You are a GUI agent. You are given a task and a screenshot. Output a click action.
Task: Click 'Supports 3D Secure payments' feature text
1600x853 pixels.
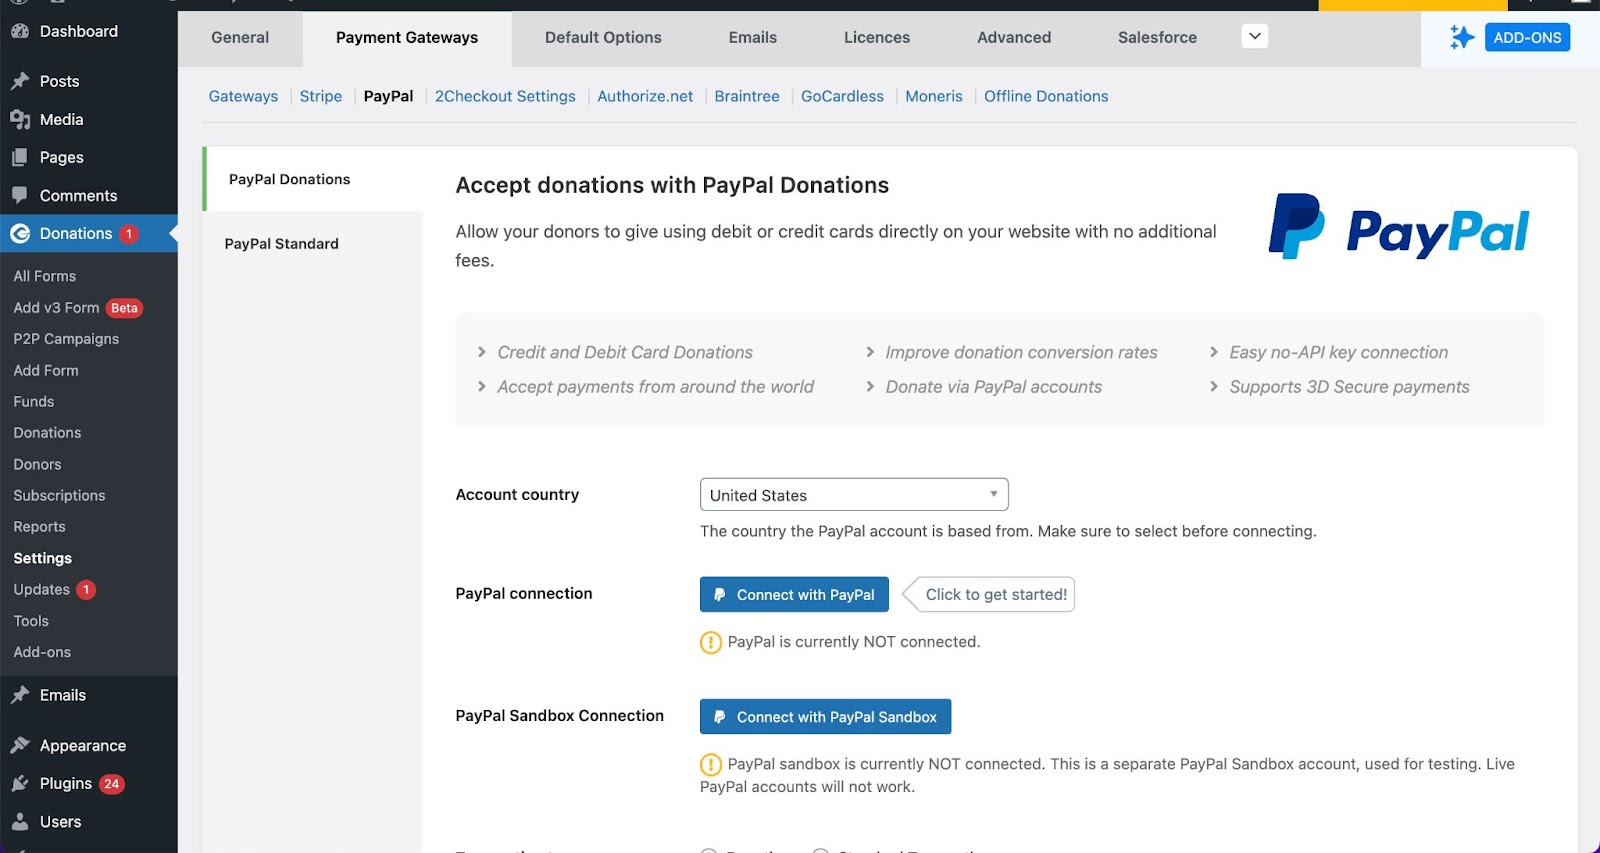1349,387
